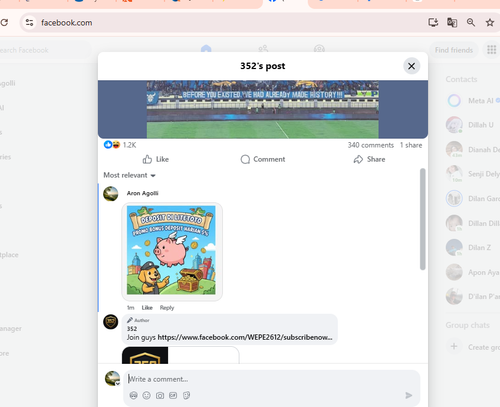Open Aron Agolli's profile name link
The height and width of the screenshot is (407, 500).
(142, 193)
